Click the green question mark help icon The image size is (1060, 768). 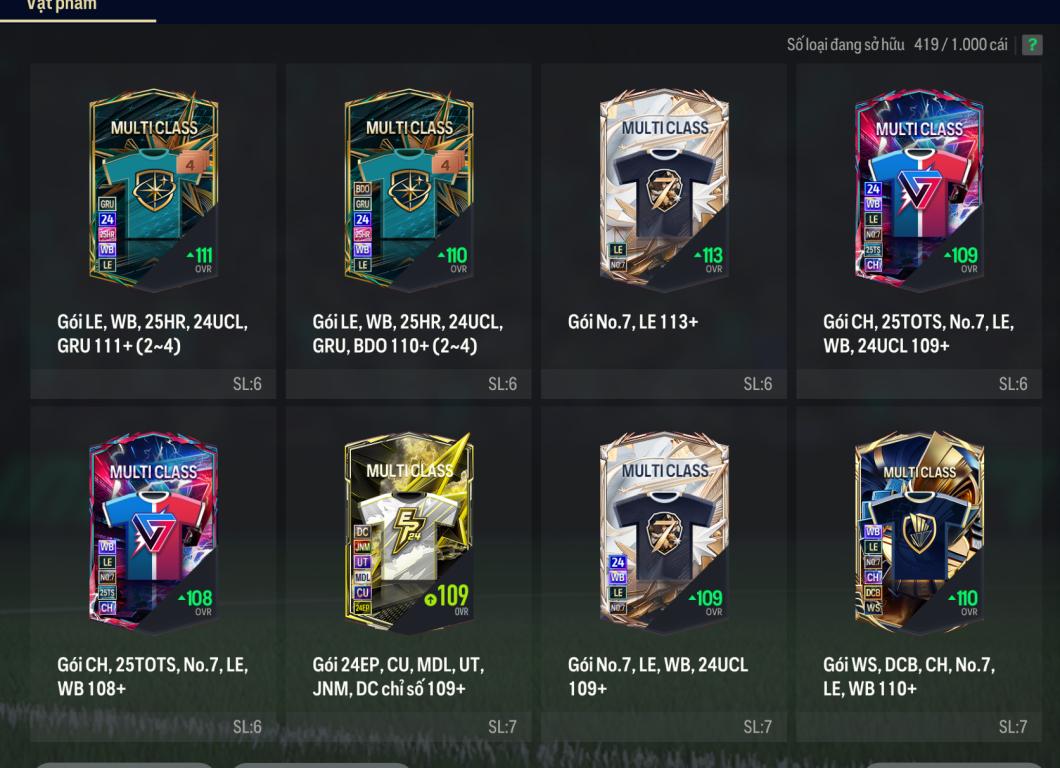coord(1032,45)
